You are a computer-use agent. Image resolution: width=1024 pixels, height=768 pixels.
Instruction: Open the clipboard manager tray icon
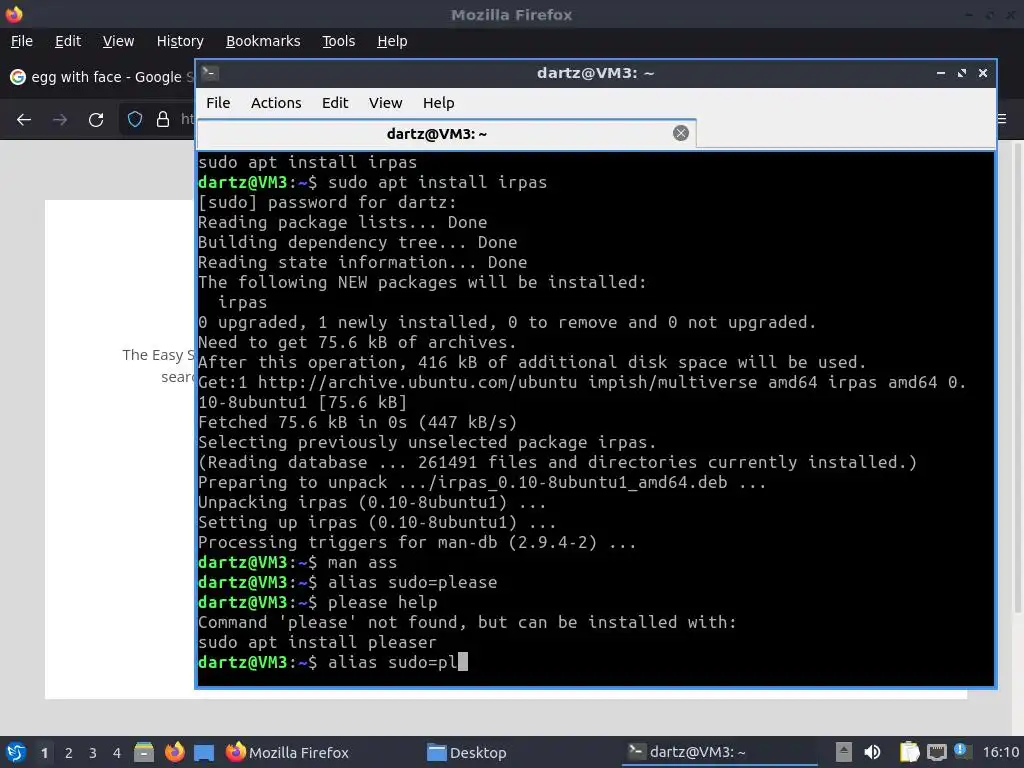(x=909, y=752)
